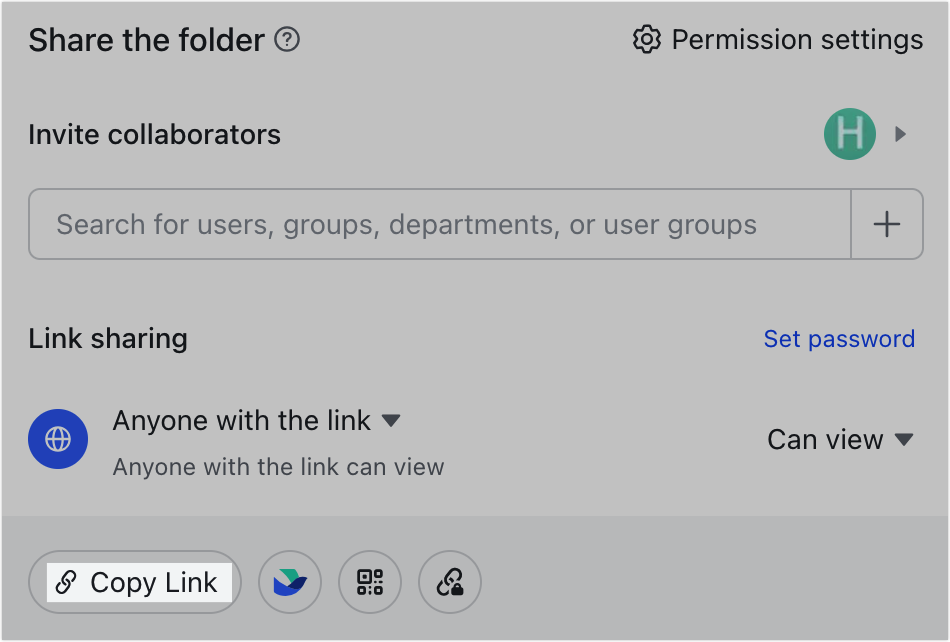
Task: Click the blue globe link-sharing icon
Action: point(58,439)
